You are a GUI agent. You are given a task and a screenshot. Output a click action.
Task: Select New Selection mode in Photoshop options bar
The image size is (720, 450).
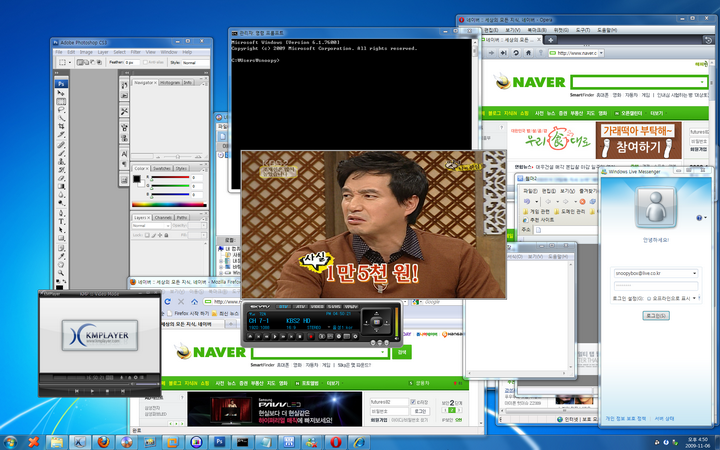point(80,62)
